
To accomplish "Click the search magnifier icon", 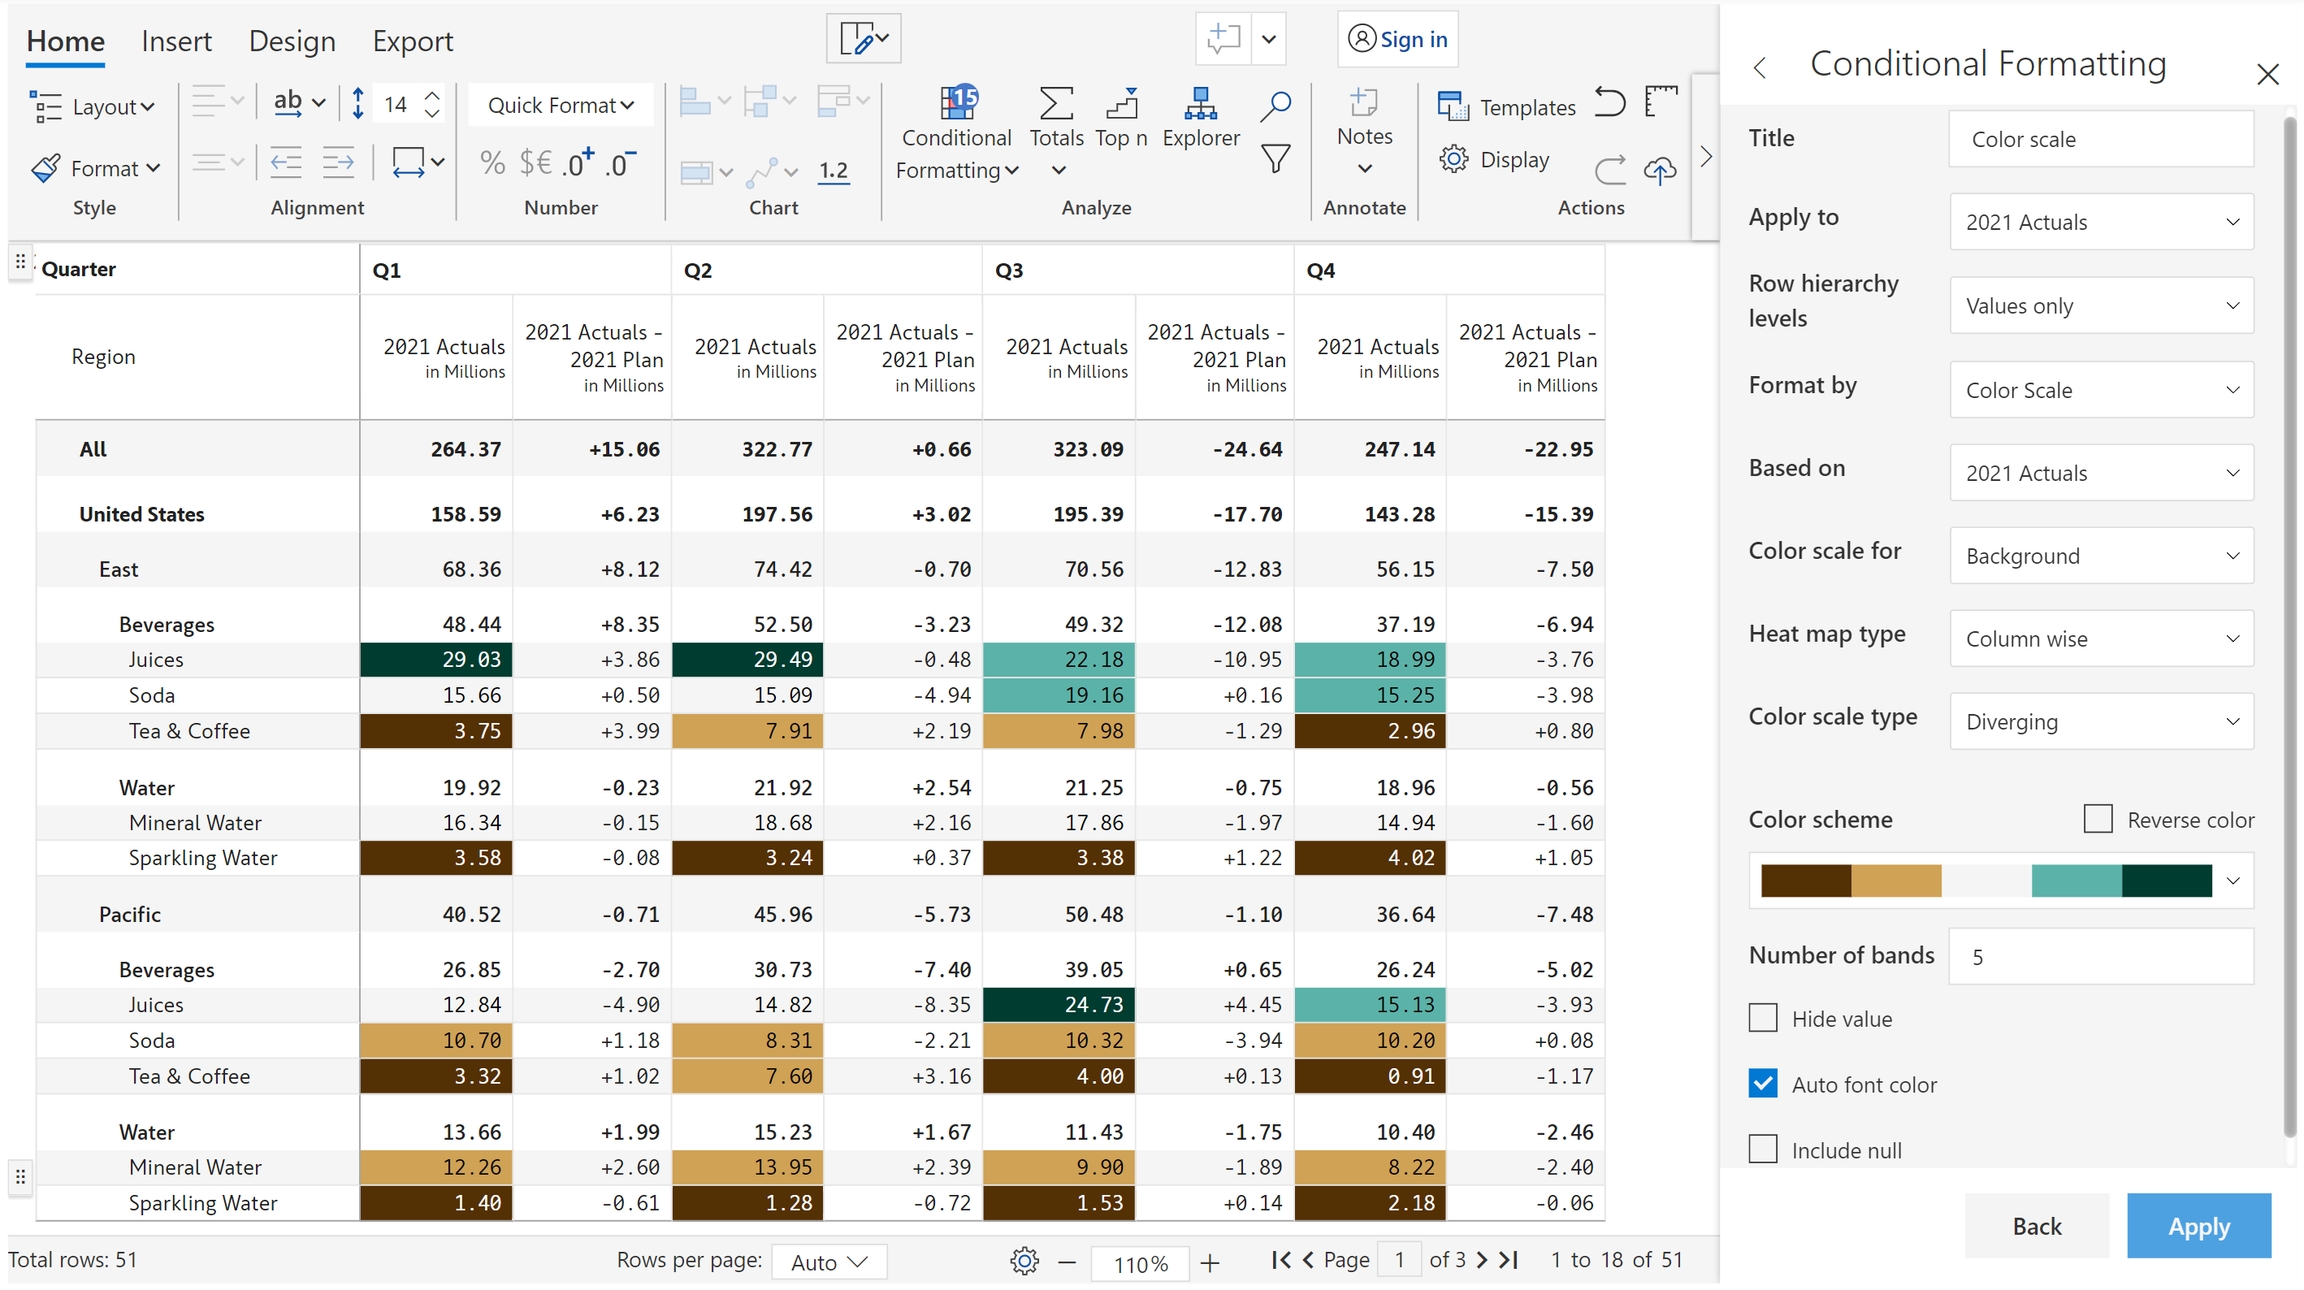I will 1275,106.
